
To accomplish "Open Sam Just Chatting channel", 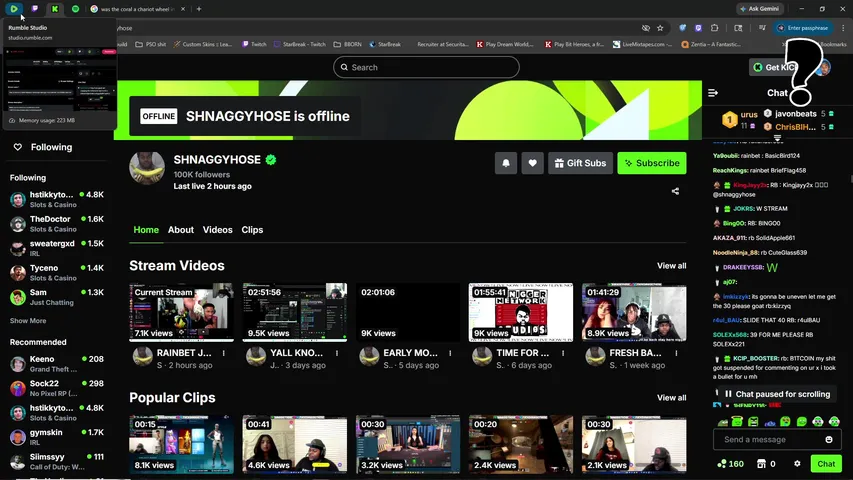I will tap(57, 297).
